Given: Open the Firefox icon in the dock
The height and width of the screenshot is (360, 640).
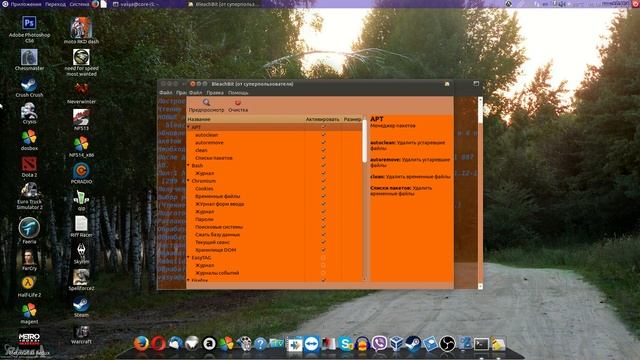Looking at the screenshot, I should pyautogui.click(x=141, y=344).
